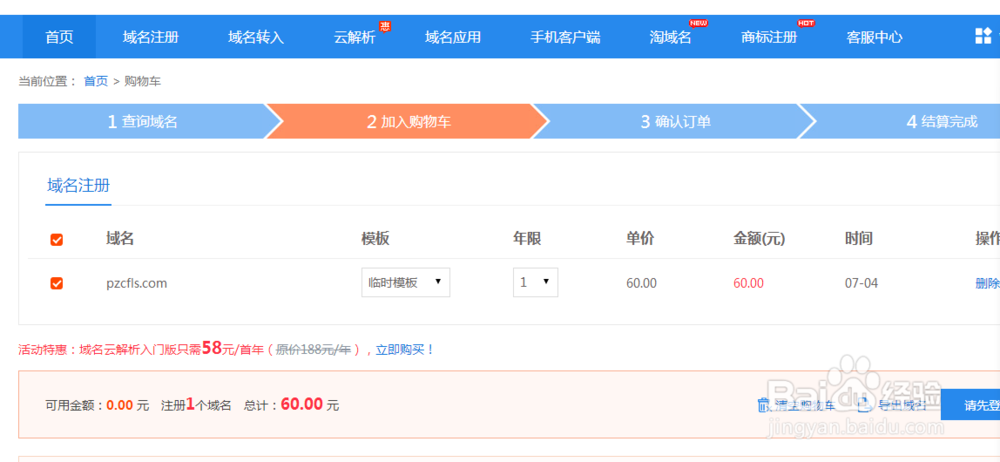The image size is (1000, 462).
Task: Open 域名应用 navigation item
Action: [x=453, y=37]
